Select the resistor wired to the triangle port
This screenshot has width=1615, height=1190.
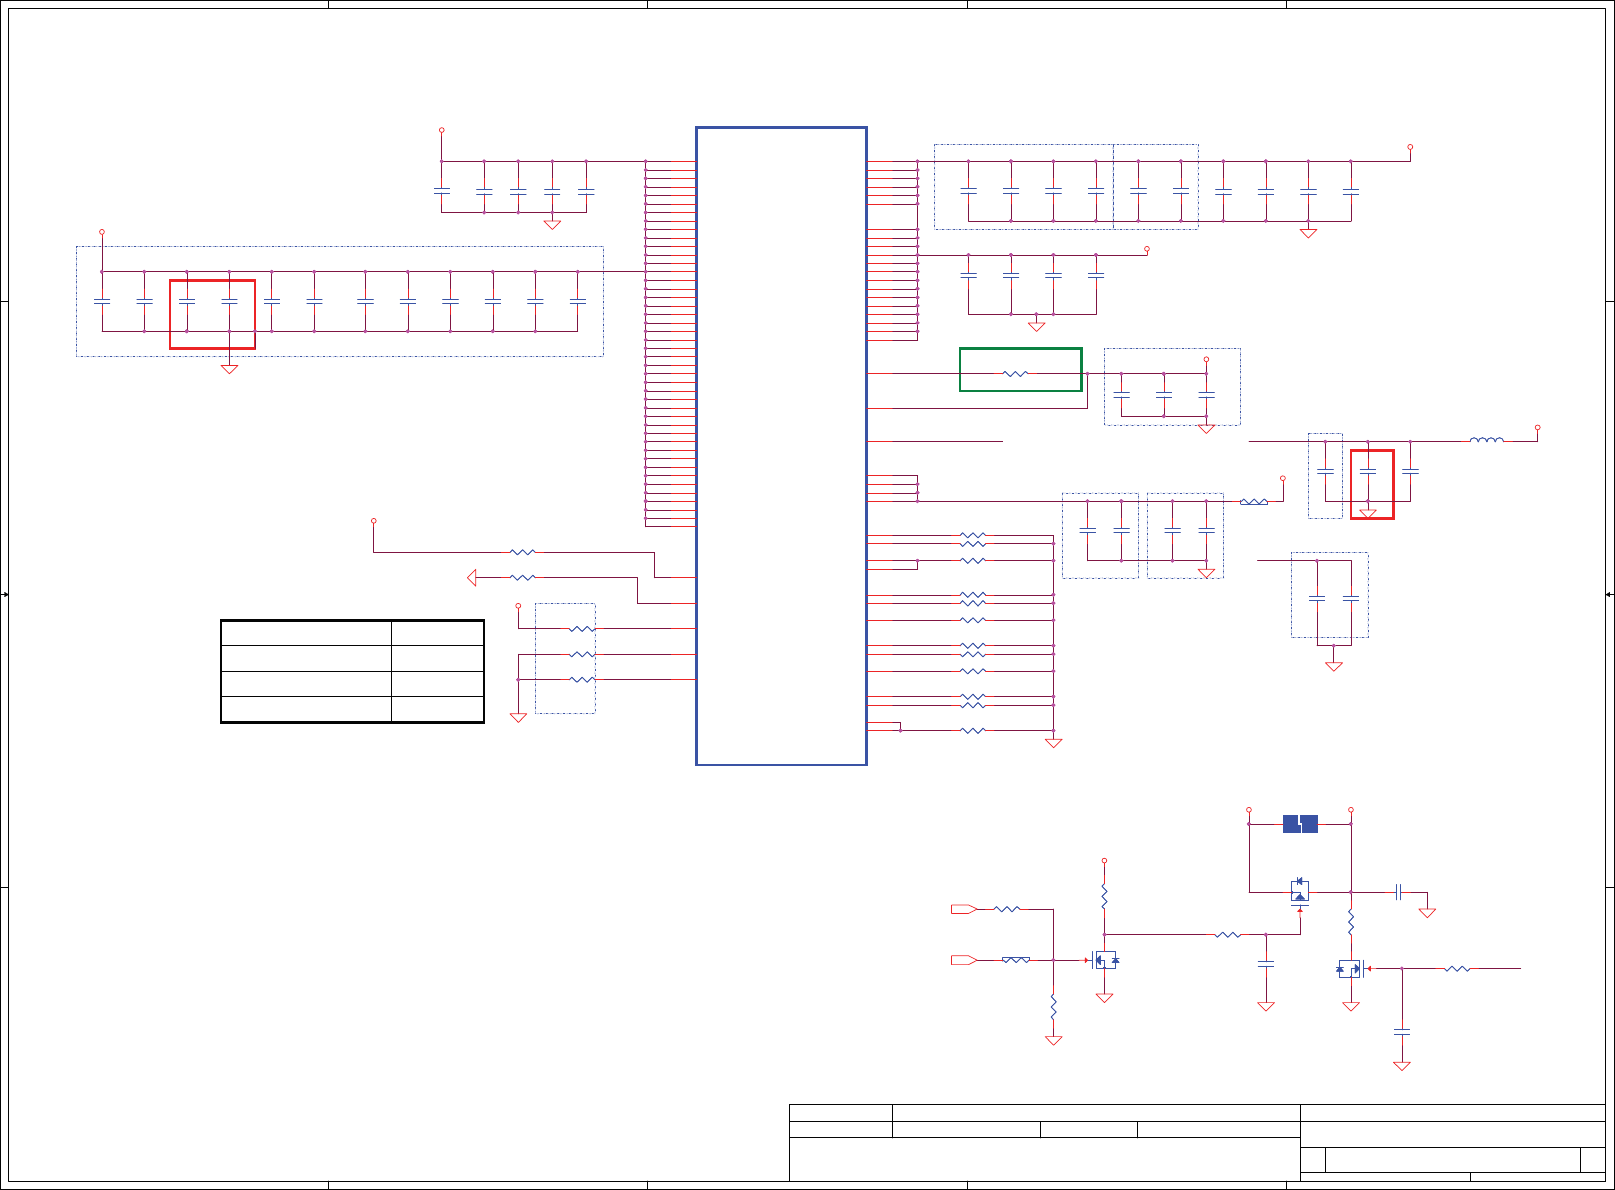click(523, 578)
